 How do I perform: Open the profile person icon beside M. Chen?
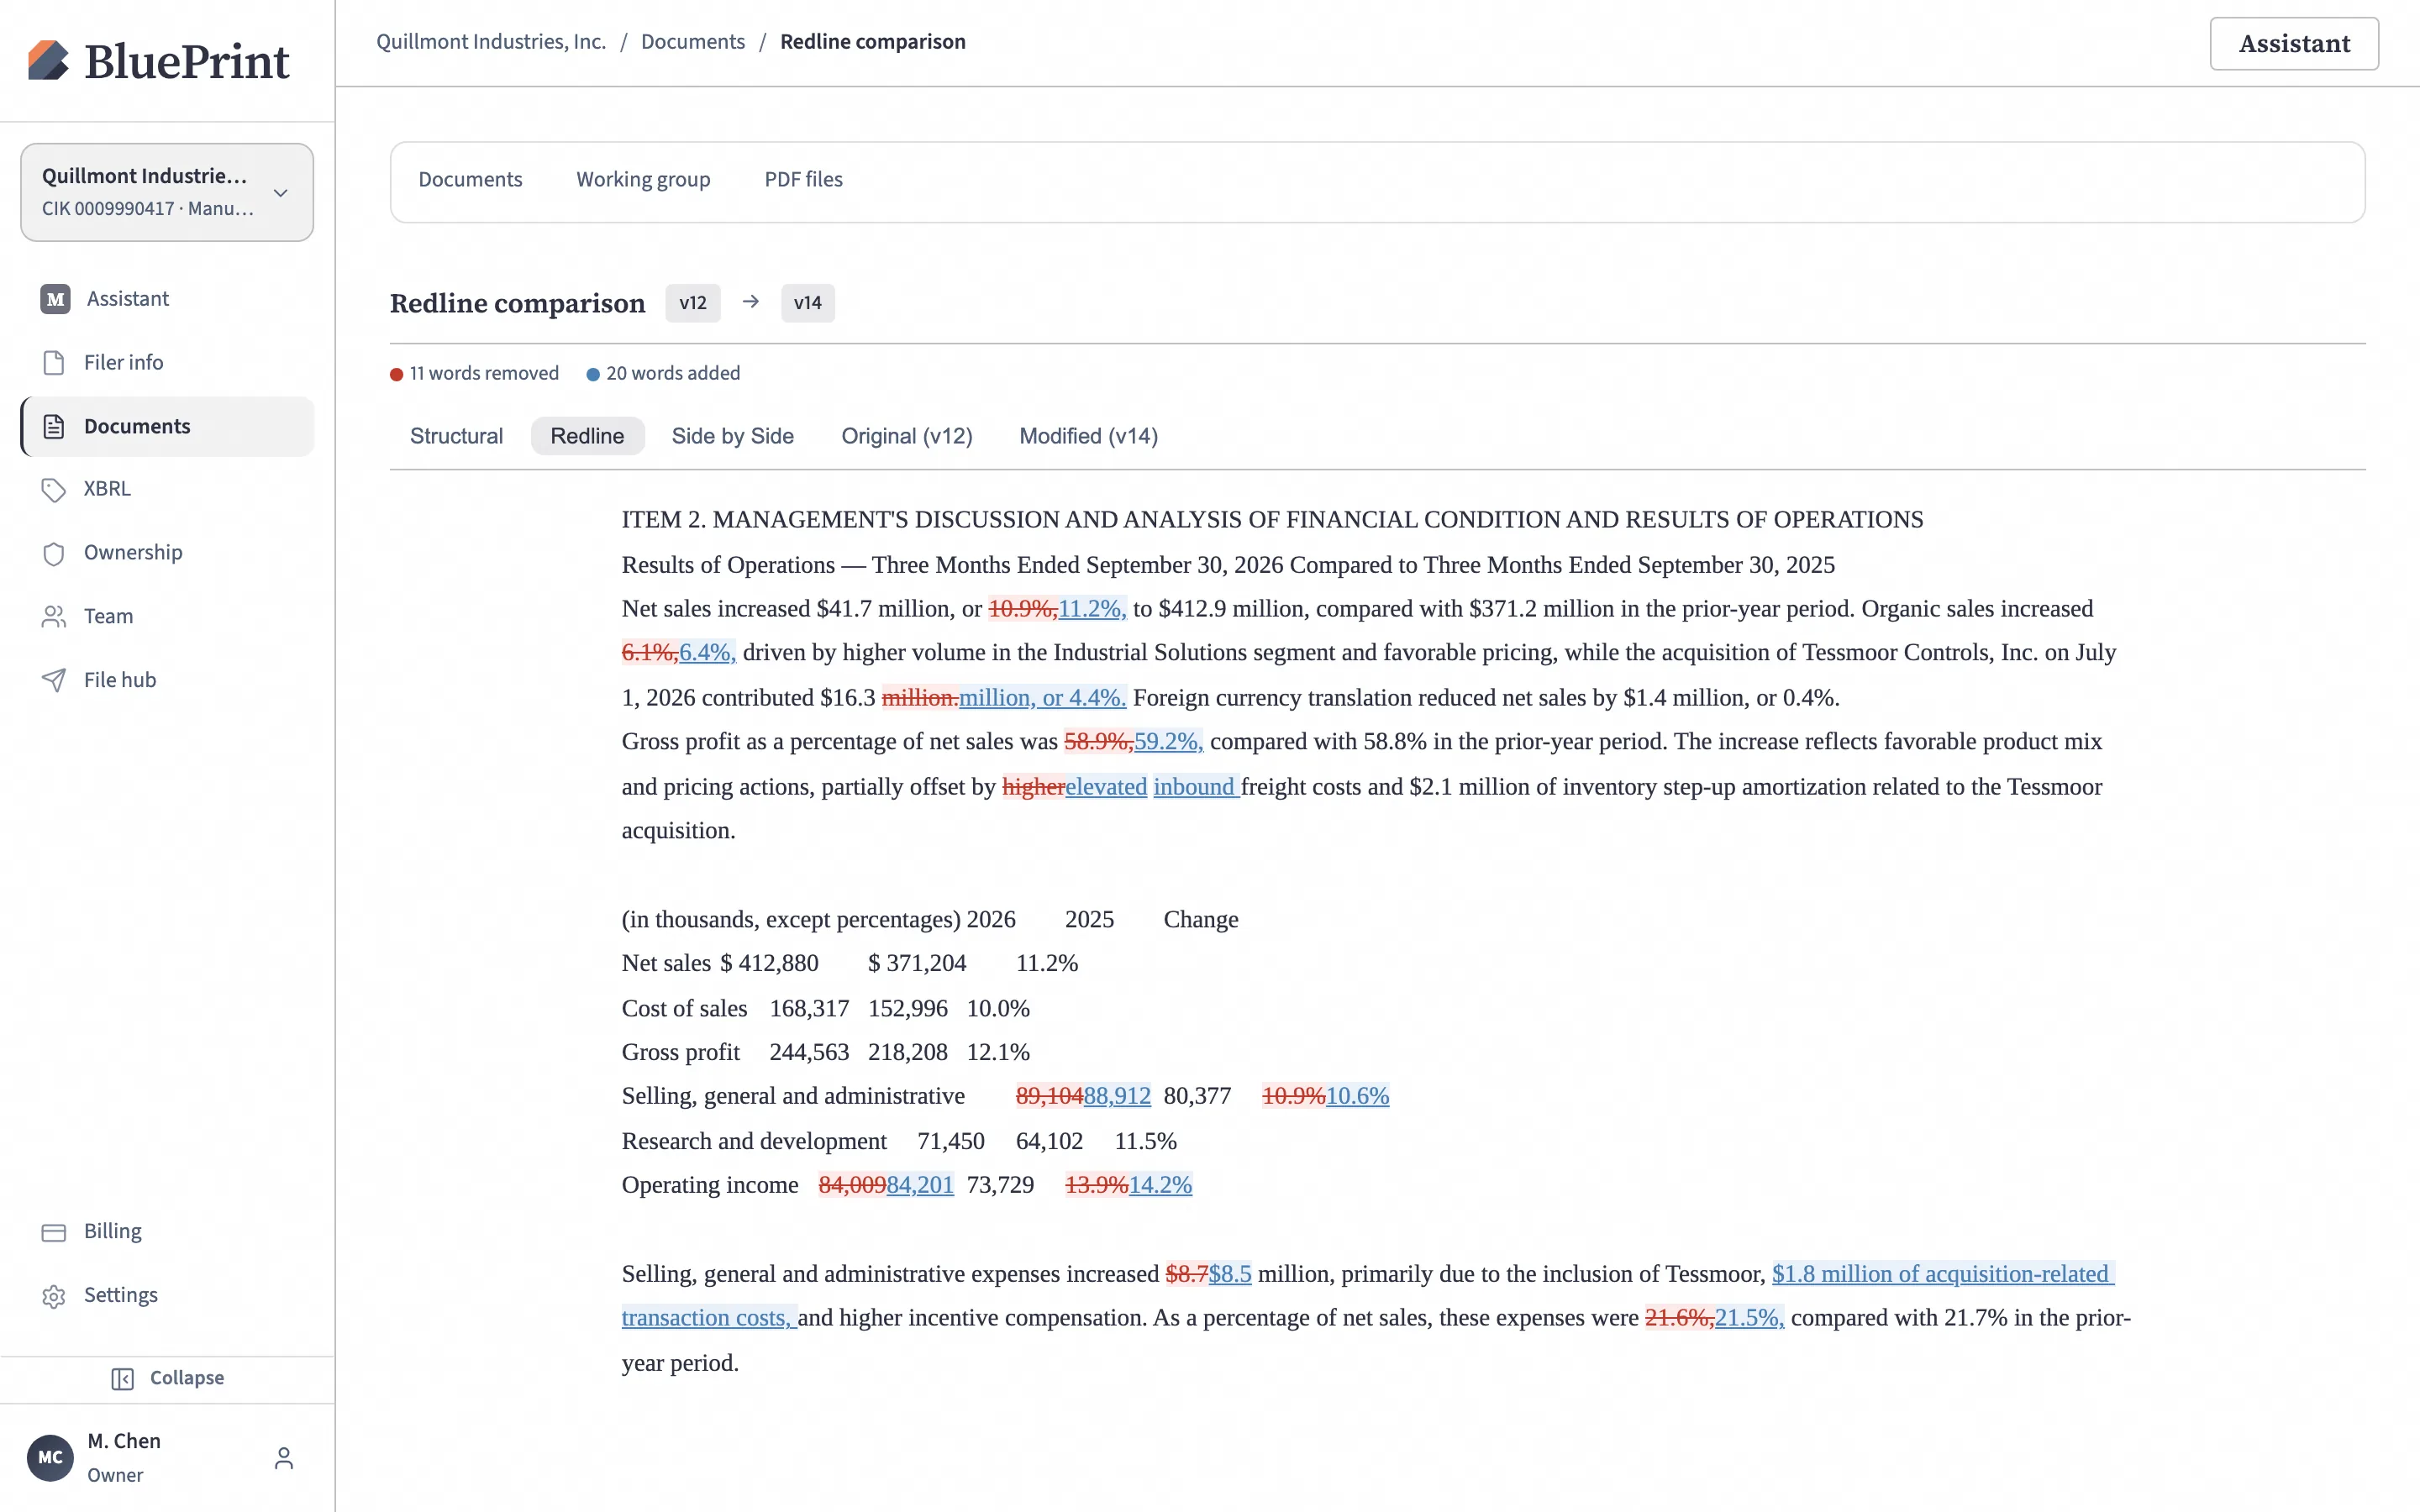[x=284, y=1458]
